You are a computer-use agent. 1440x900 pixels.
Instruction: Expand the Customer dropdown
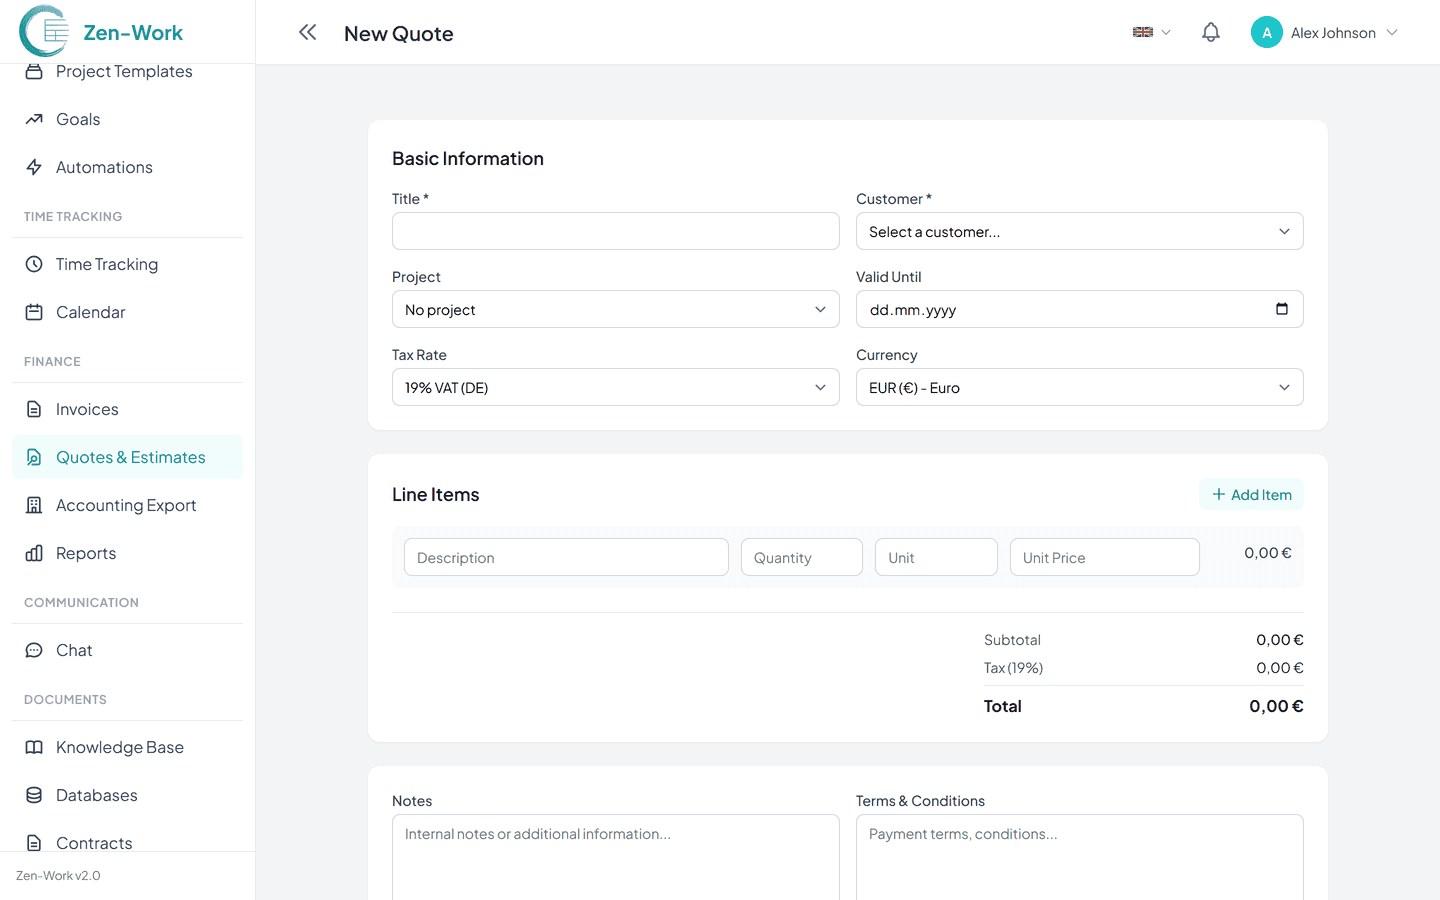(1079, 231)
